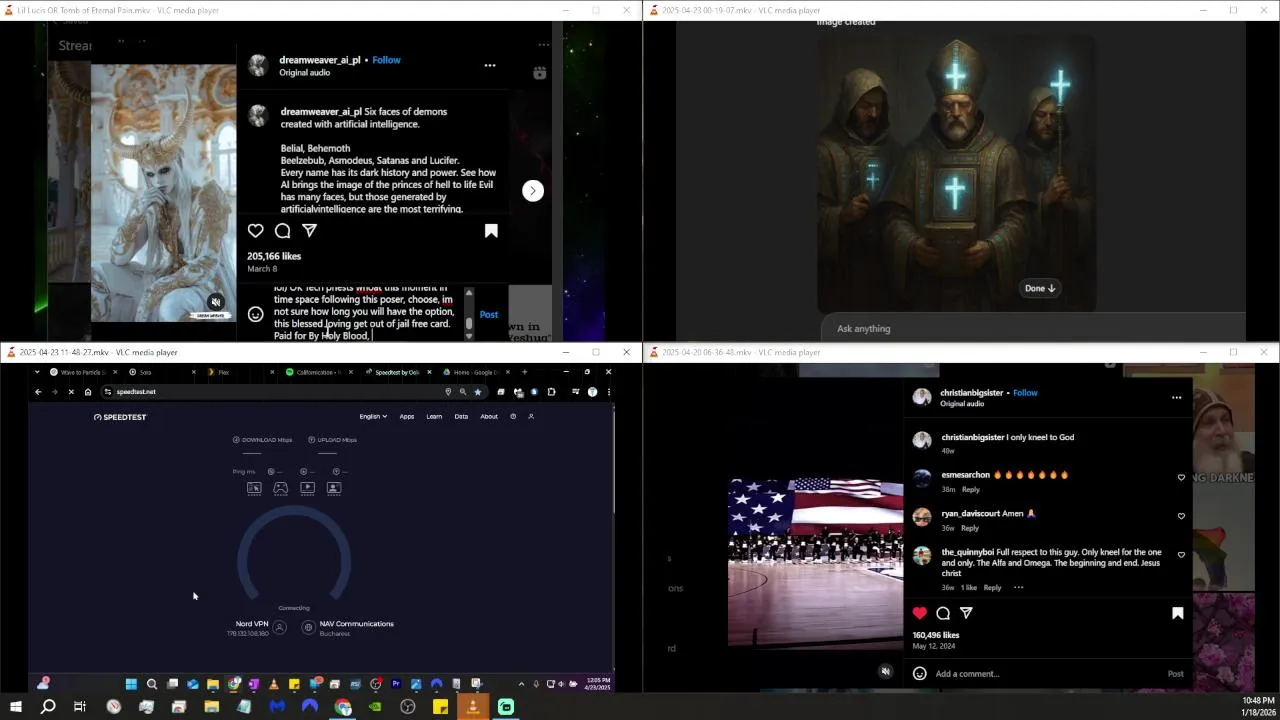Viewport: 1280px width, 720px height.
Task: Click the AI-generated priests image
Action: [x=957, y=173]
